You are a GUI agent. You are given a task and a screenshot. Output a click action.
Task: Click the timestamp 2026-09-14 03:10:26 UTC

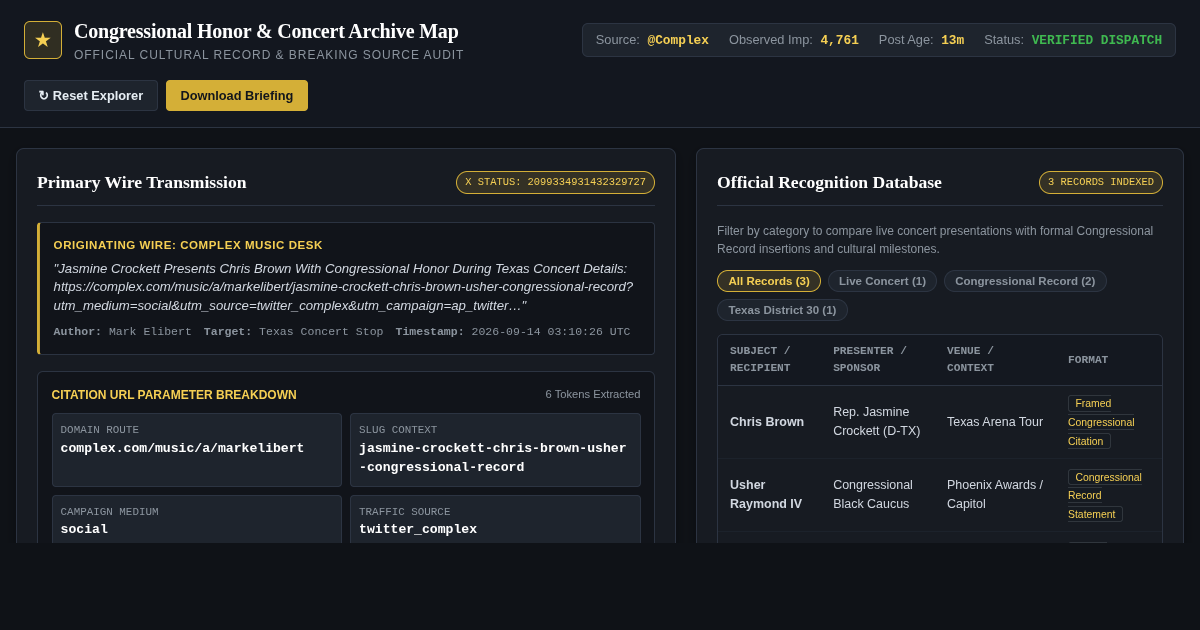click(x=551, y=332)
